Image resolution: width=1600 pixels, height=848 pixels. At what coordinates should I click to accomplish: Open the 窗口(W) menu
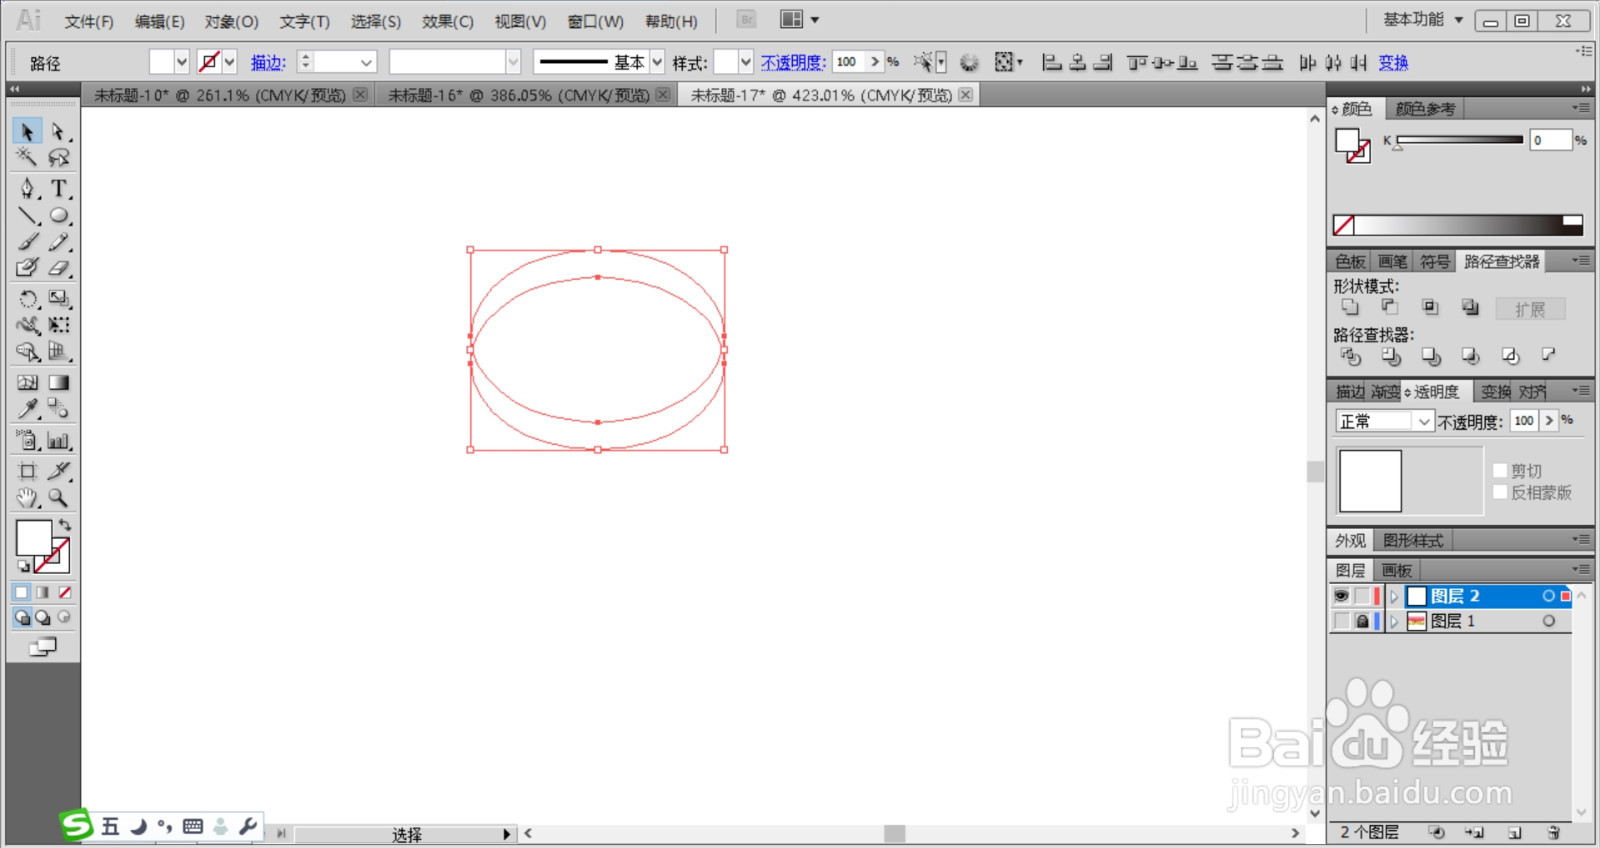tap(595, 21)
